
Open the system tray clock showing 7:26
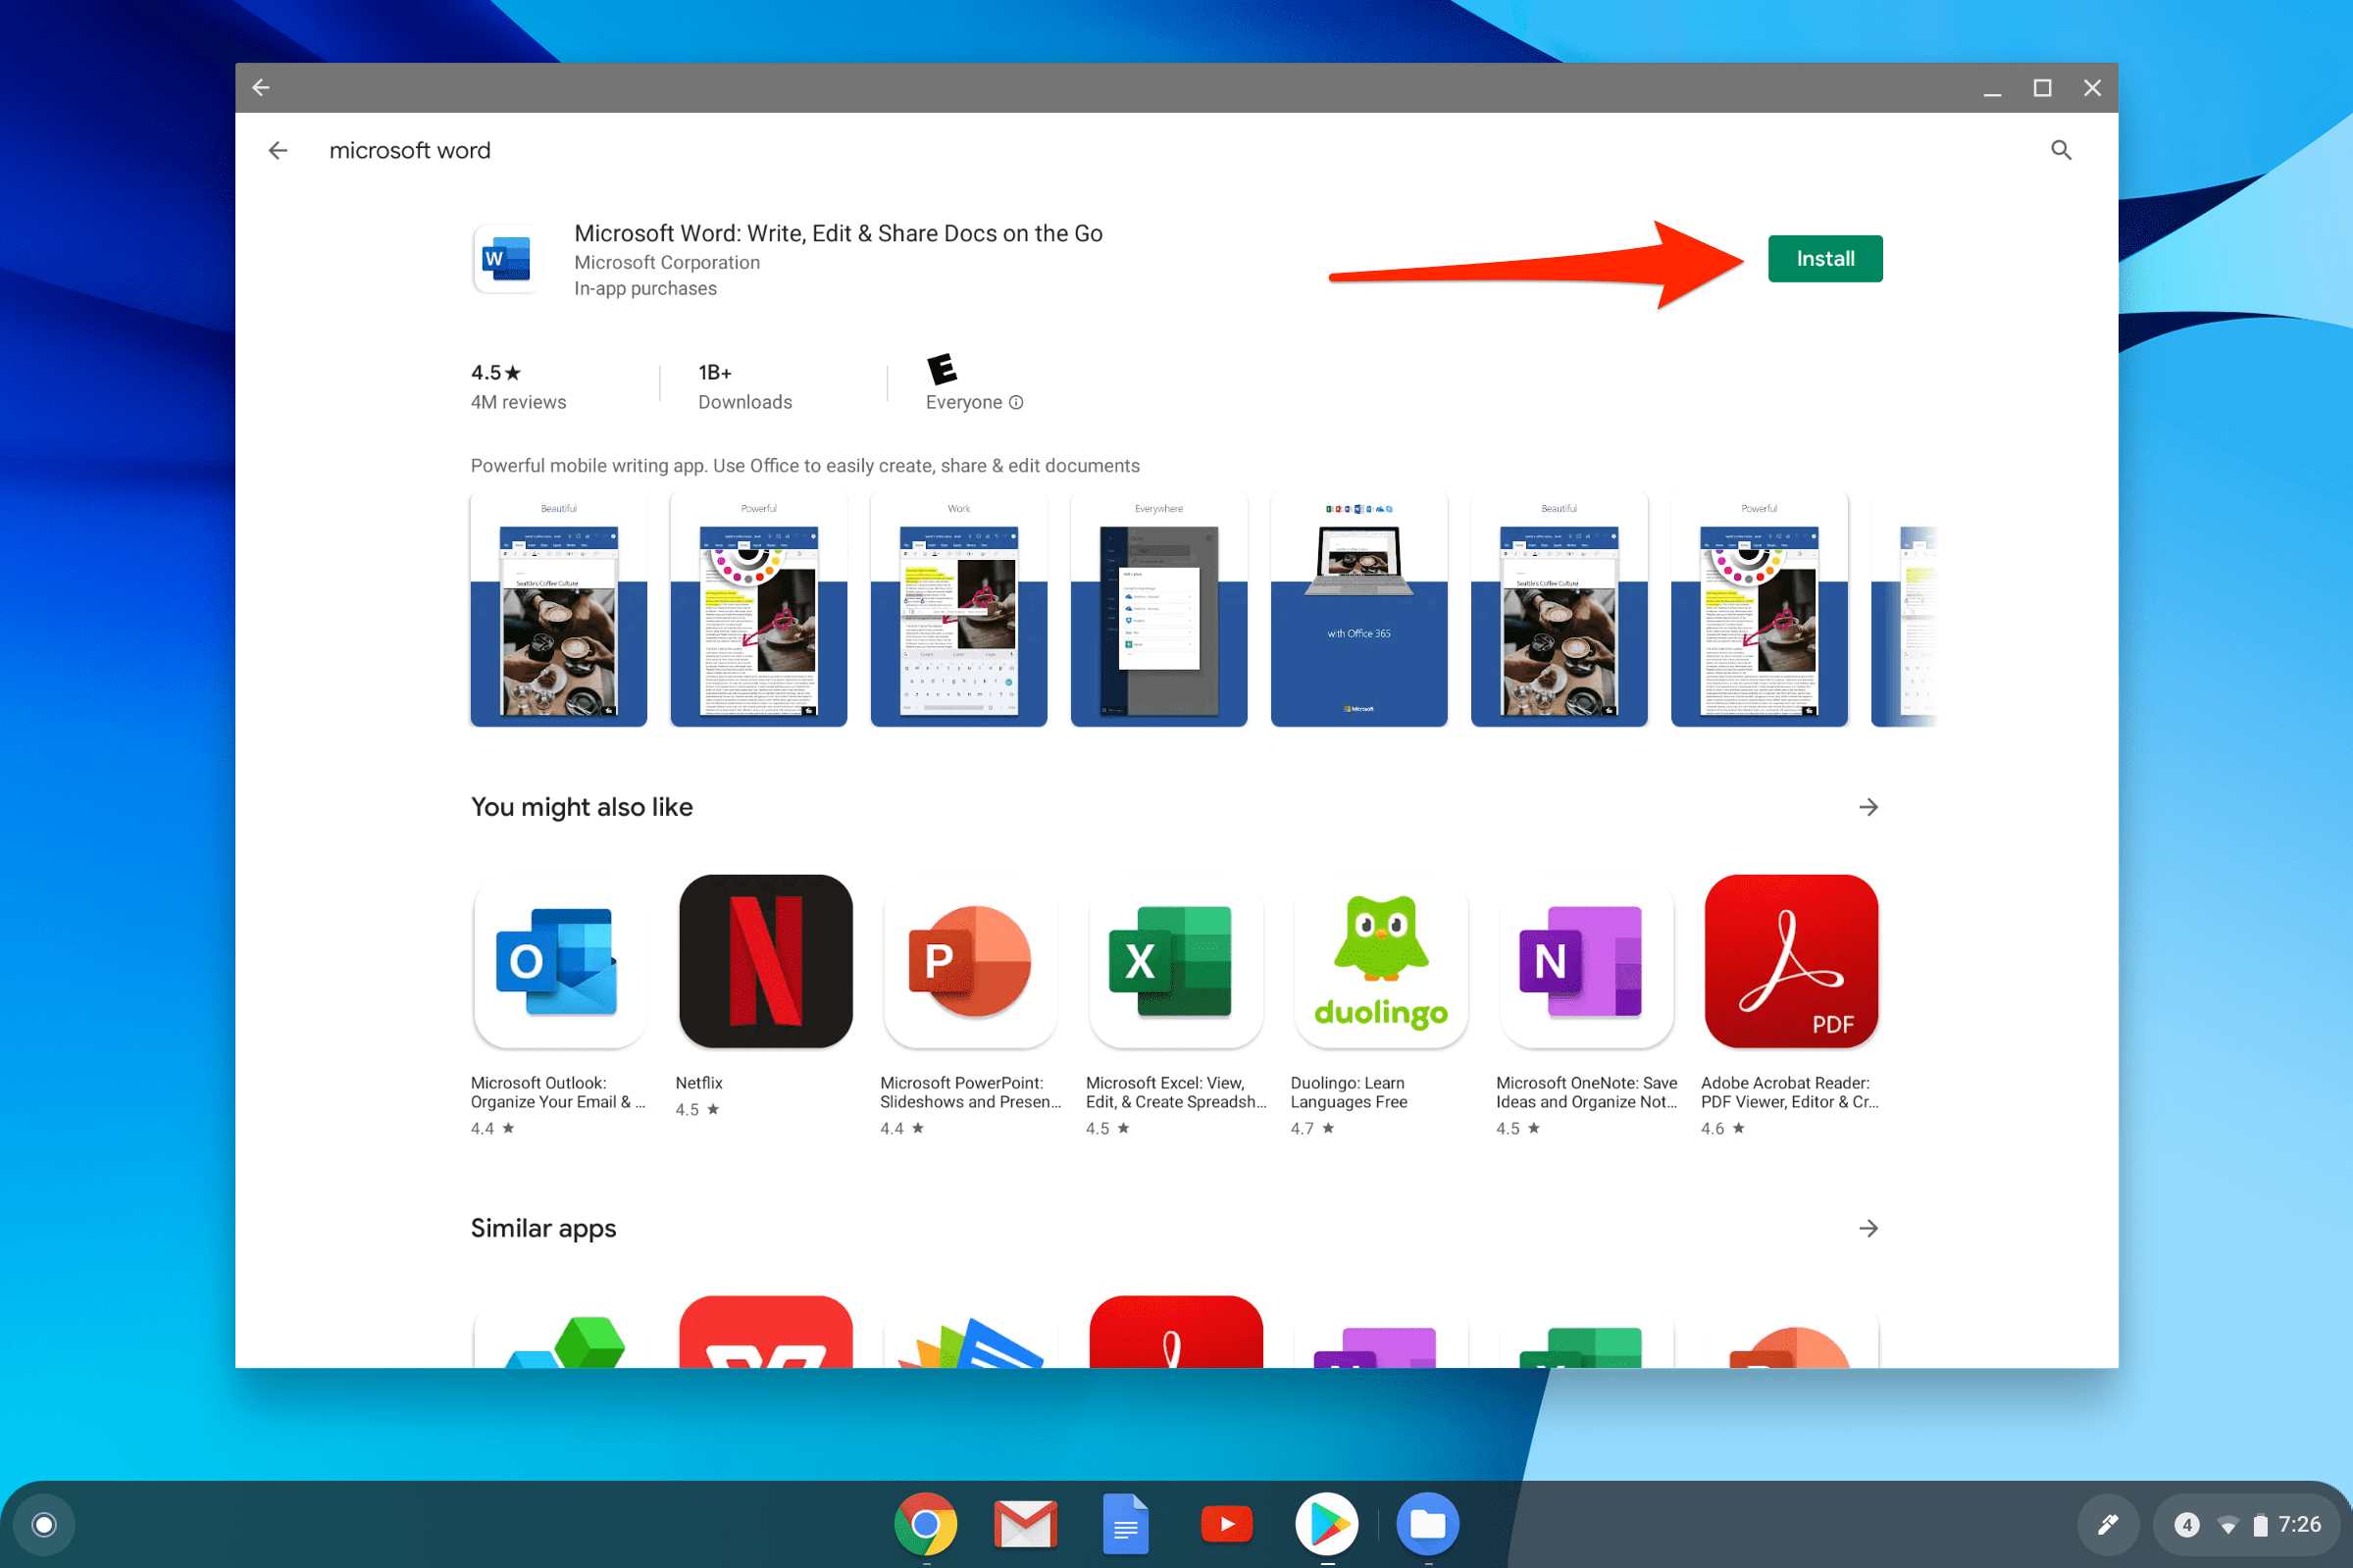point(2298,1524)
